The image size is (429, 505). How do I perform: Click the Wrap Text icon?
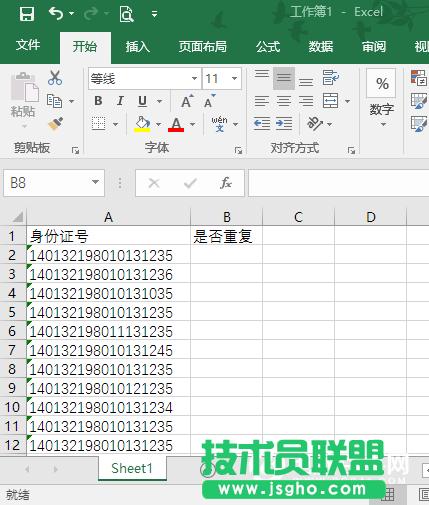330,78
